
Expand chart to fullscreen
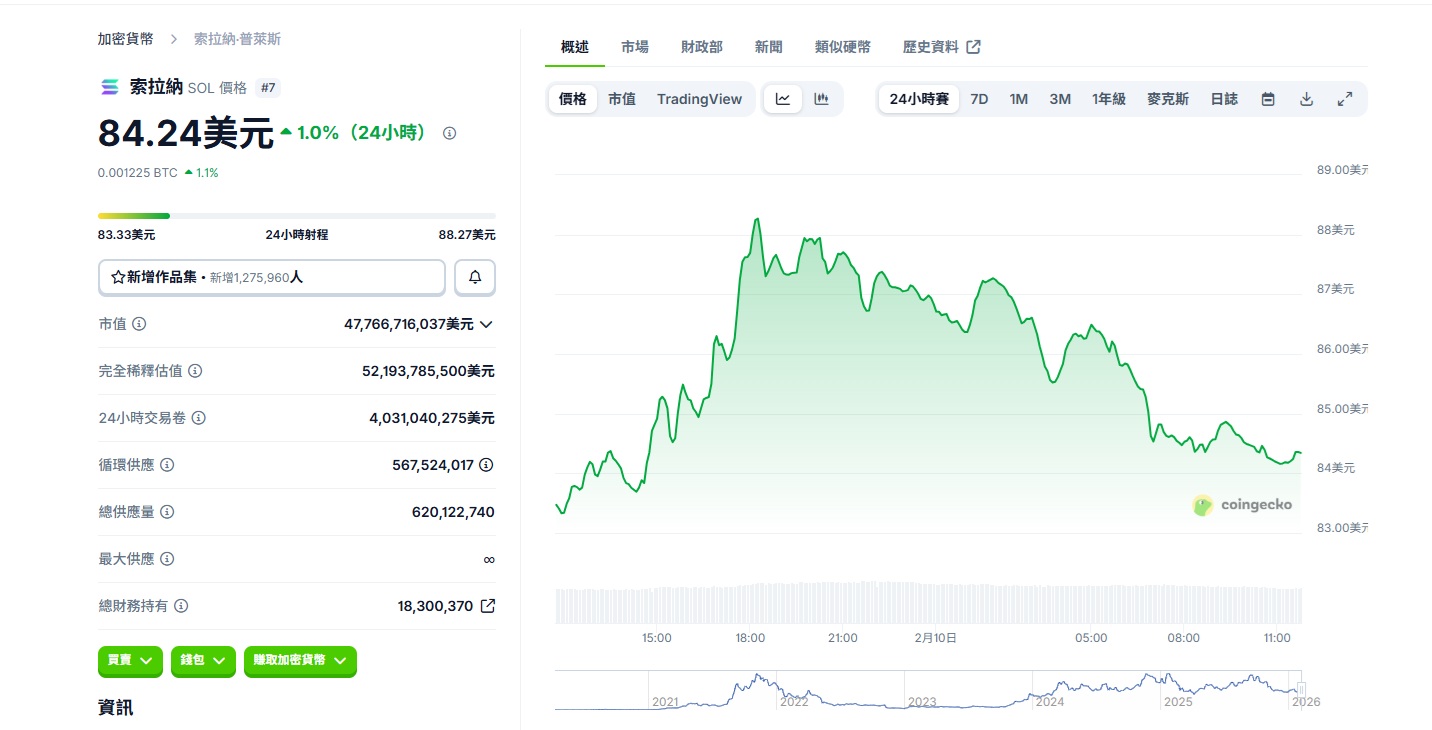1345,99
